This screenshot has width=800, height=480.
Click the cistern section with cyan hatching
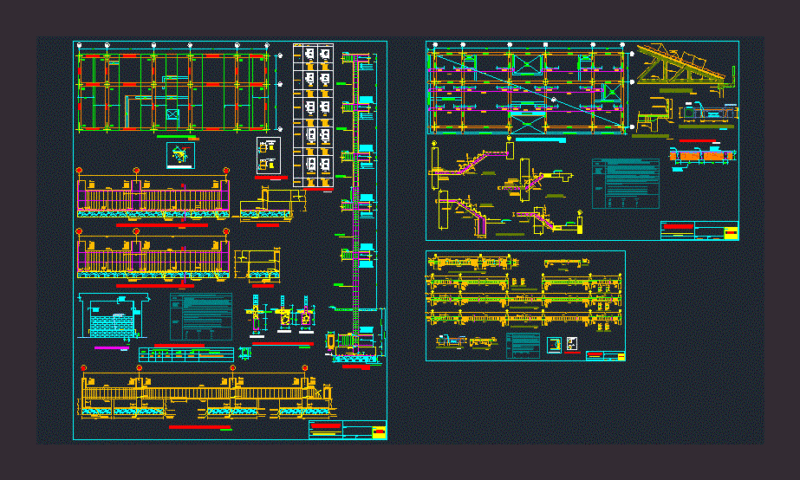114,317
